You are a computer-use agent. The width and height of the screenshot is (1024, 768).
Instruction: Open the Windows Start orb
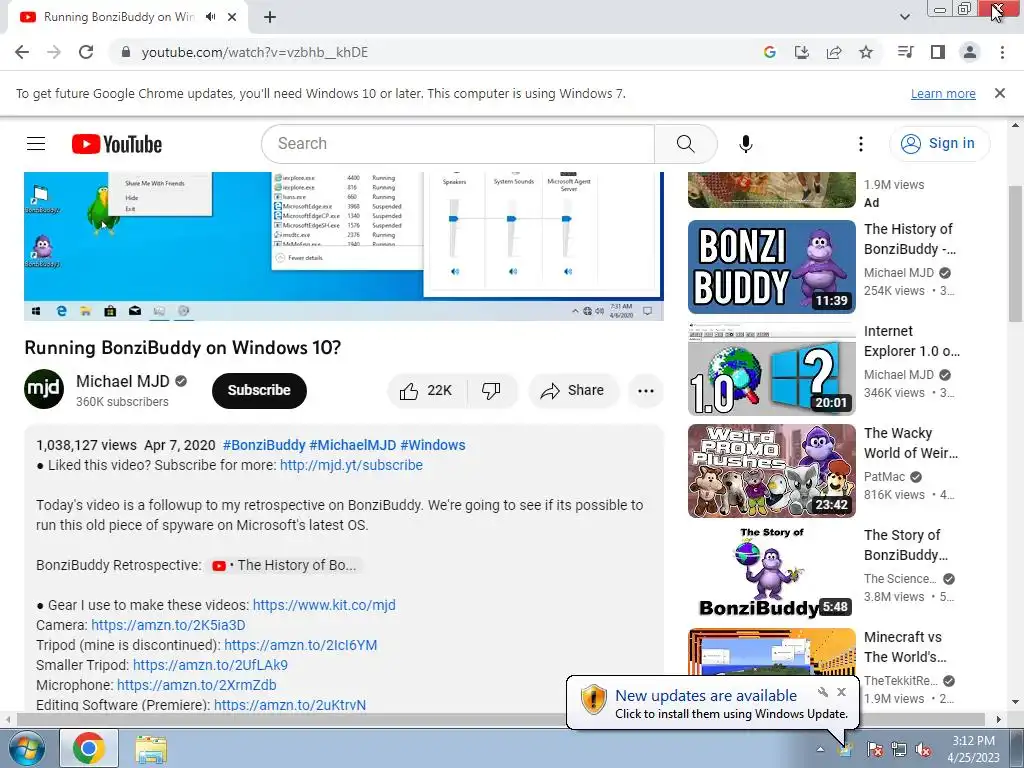point(26,748)
